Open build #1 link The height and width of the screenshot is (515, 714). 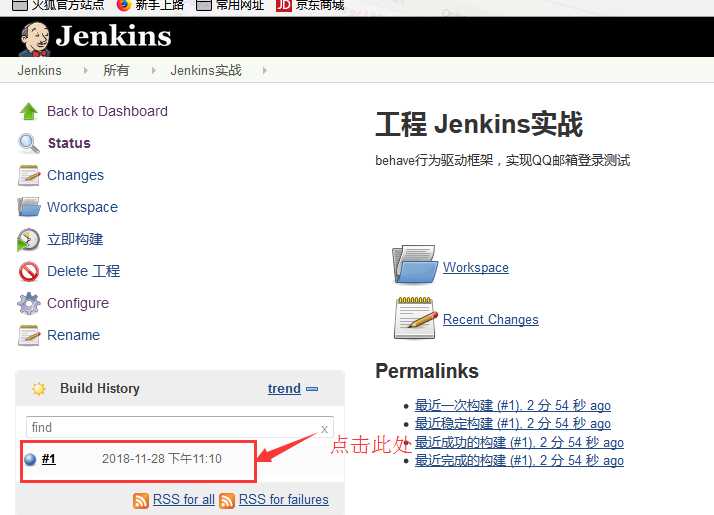coord(49,459)
